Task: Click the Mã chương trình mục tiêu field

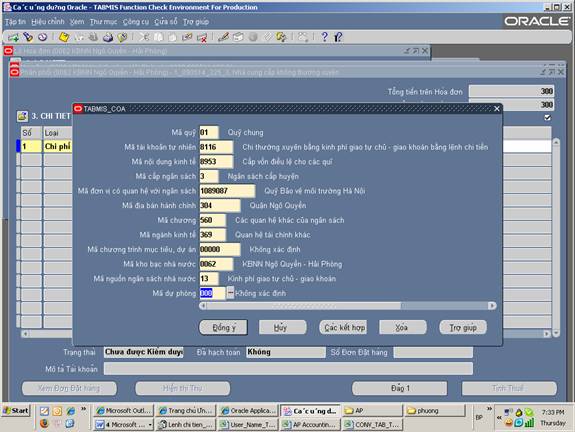Action: click(220, 249)
